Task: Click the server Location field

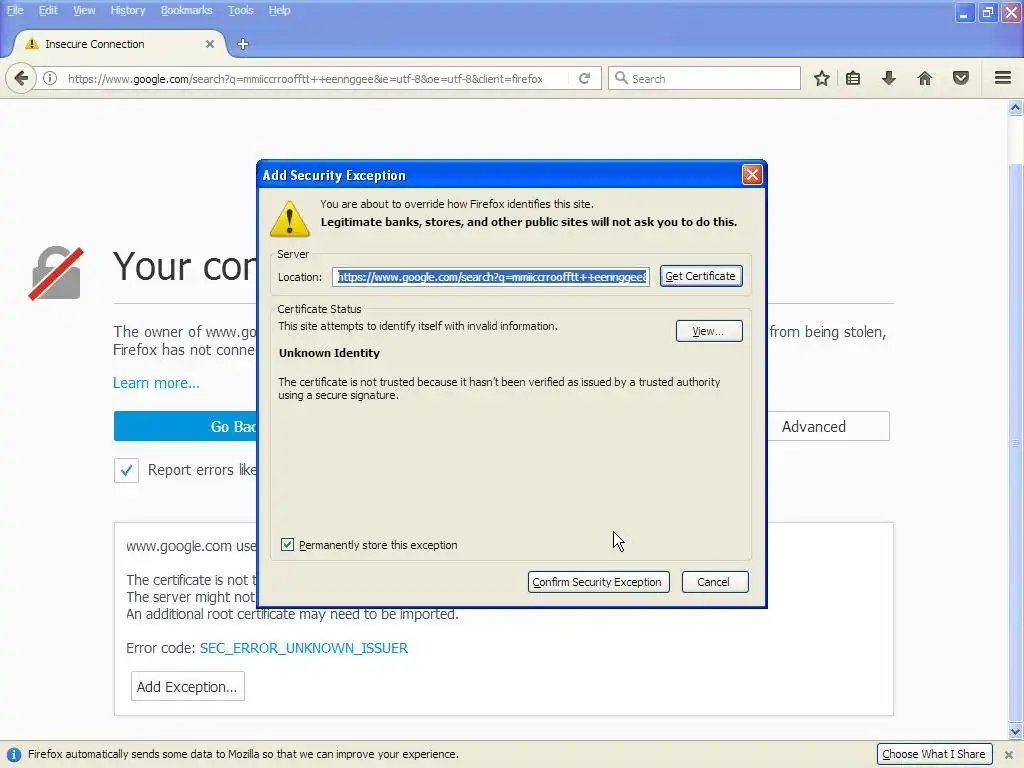Action: click(x=490, y=277)
